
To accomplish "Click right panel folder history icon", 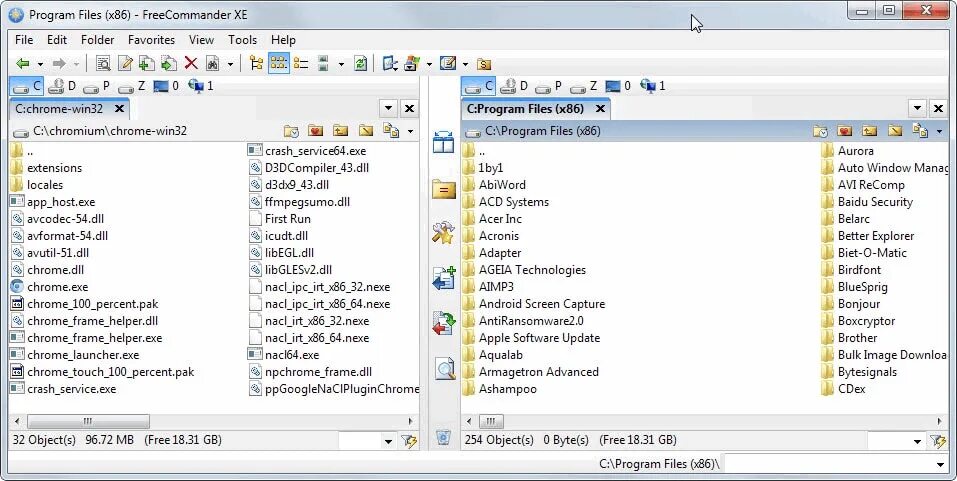I will click(x=820, y=131).
